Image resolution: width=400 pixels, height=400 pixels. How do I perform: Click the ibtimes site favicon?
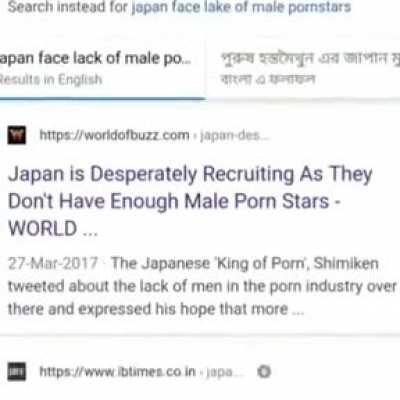point(17,371)
